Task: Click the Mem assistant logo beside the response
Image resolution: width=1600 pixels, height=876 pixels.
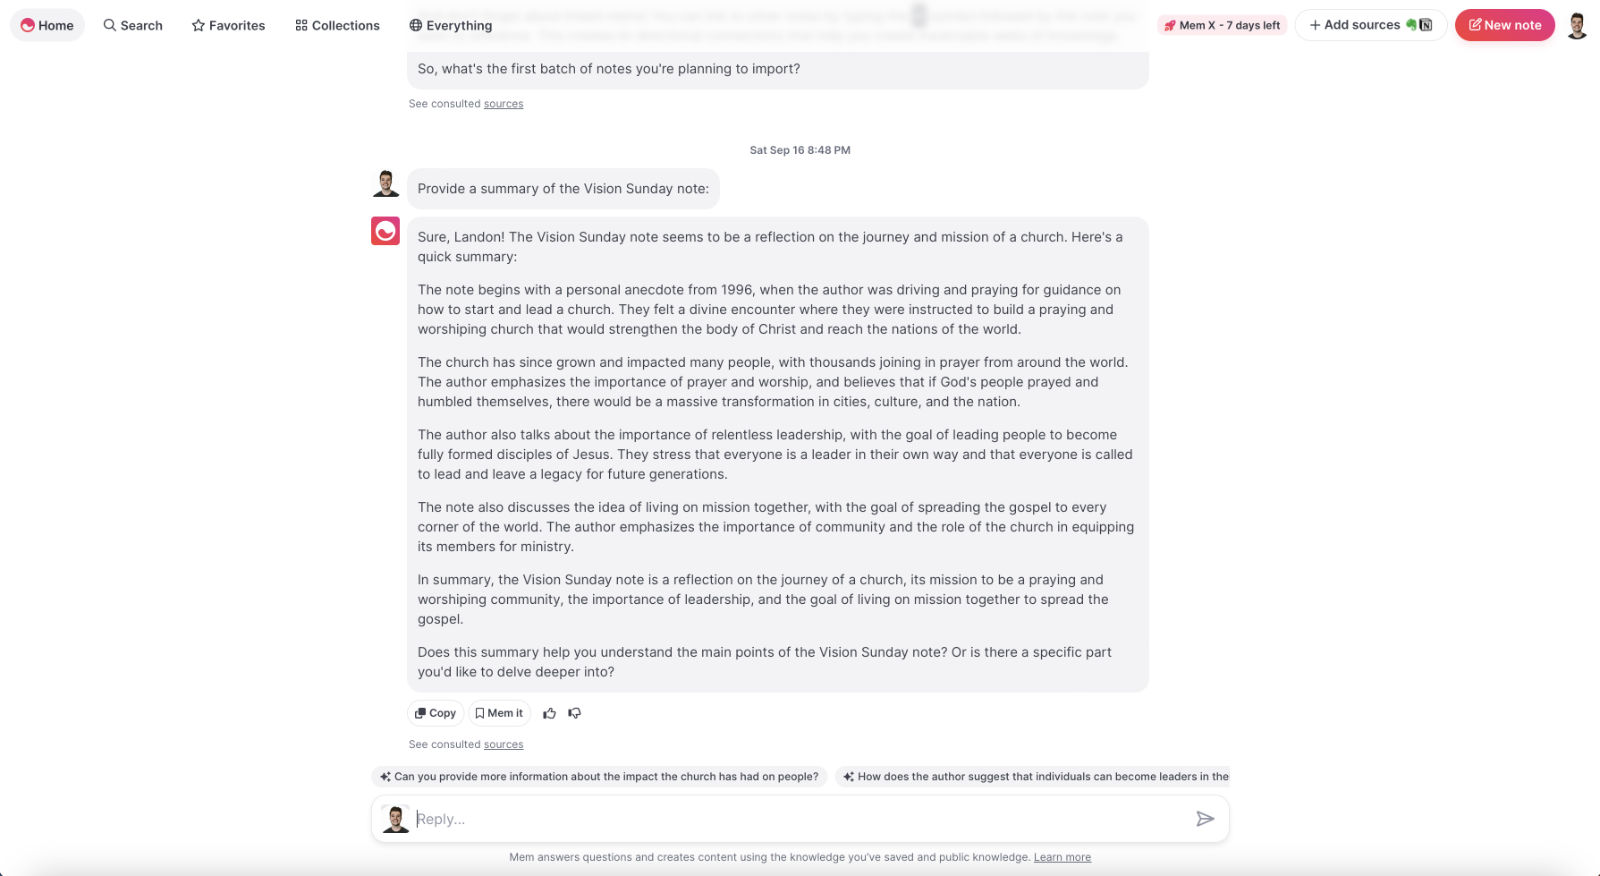Action: tap(385, 231)
